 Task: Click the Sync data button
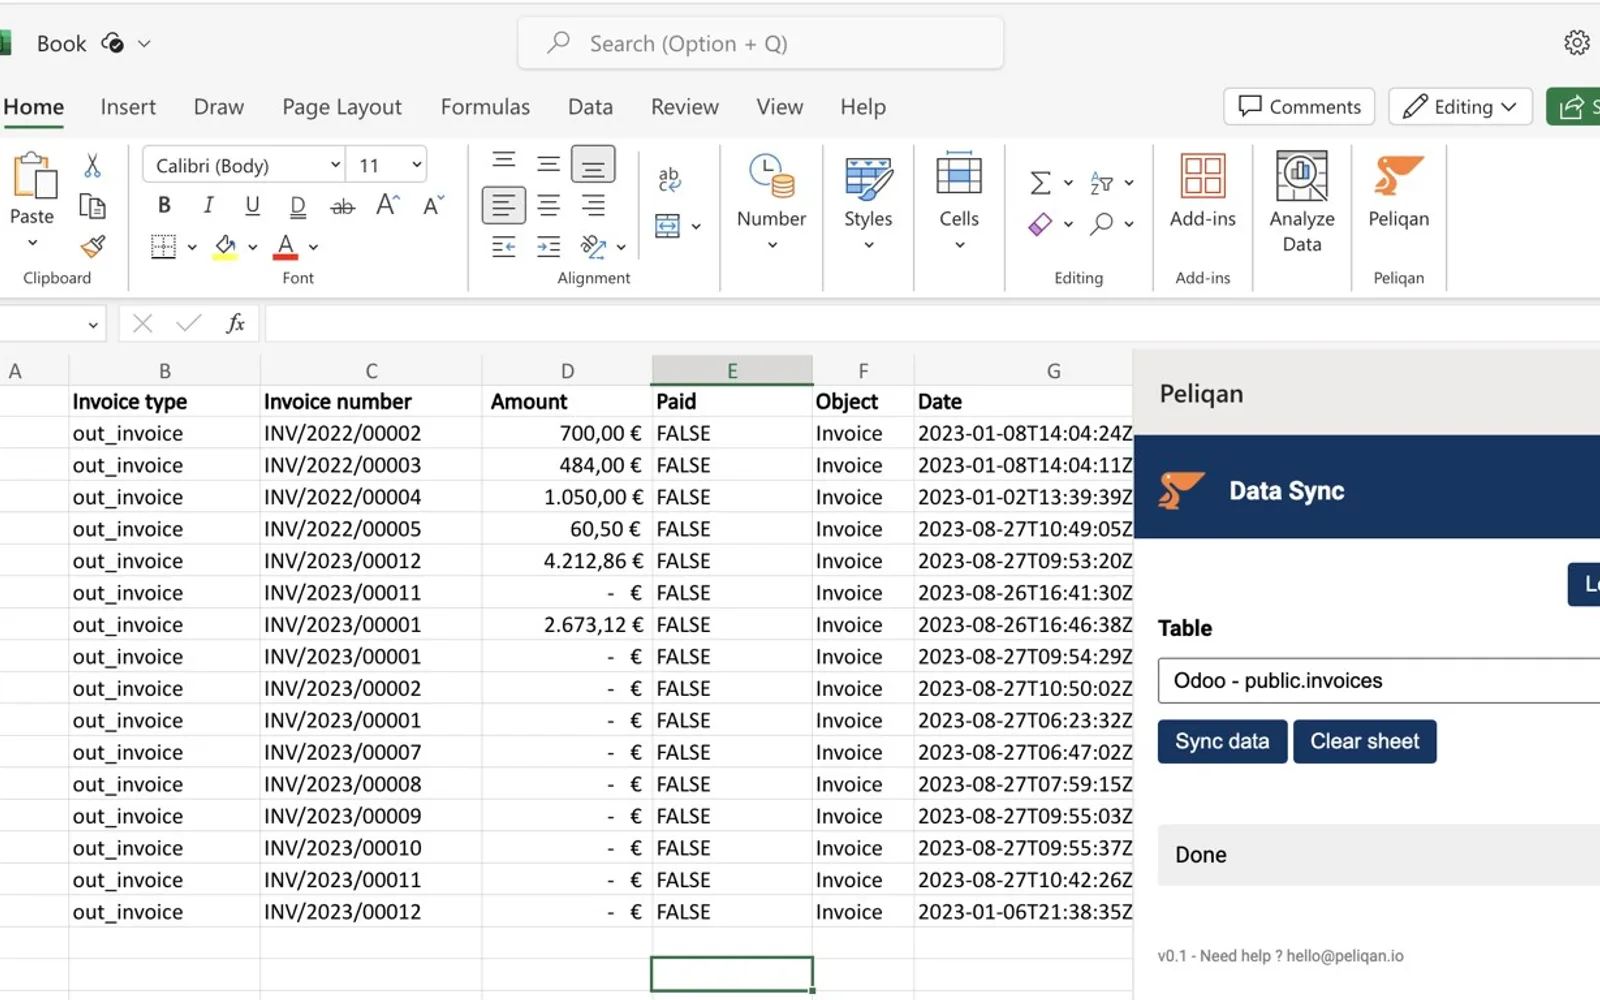(1222, 742)
